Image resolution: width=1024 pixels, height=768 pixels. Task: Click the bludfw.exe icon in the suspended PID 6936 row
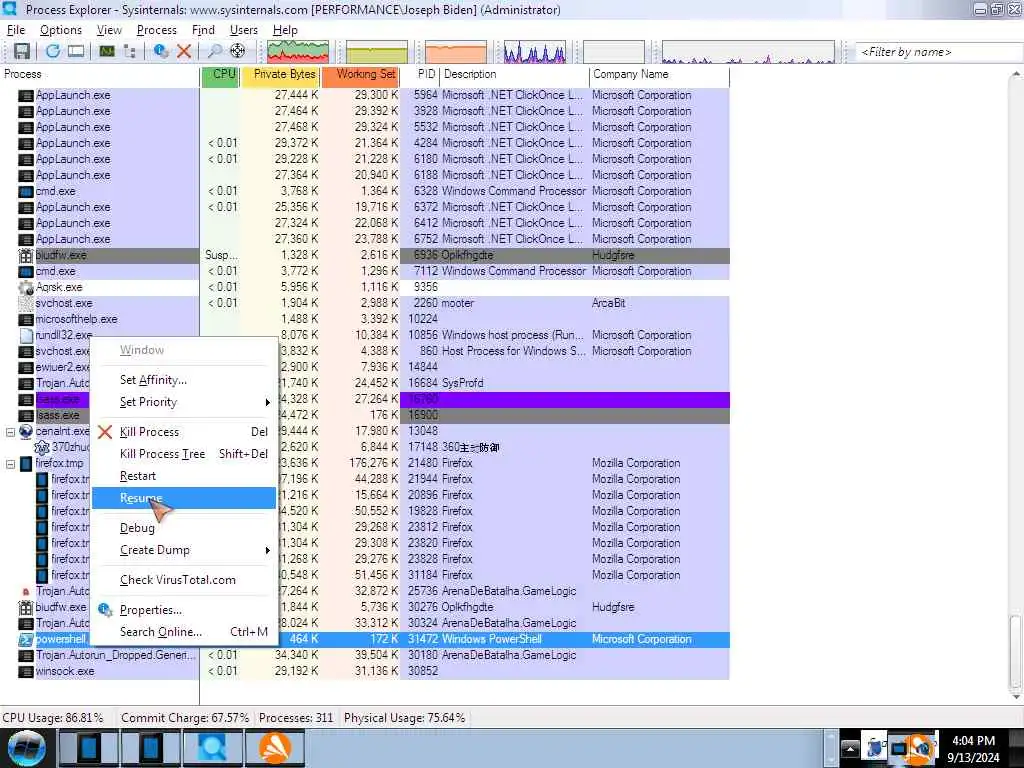coord(25,255)
